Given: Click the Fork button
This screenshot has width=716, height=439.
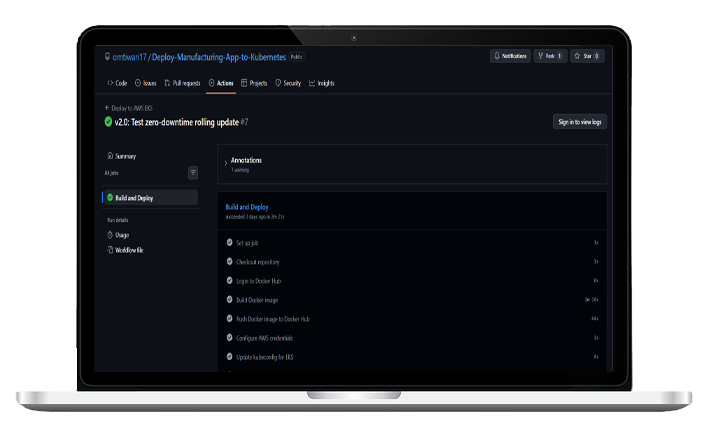Looking at the screenshot, I should pyautogui.click(x=550, y=56).
